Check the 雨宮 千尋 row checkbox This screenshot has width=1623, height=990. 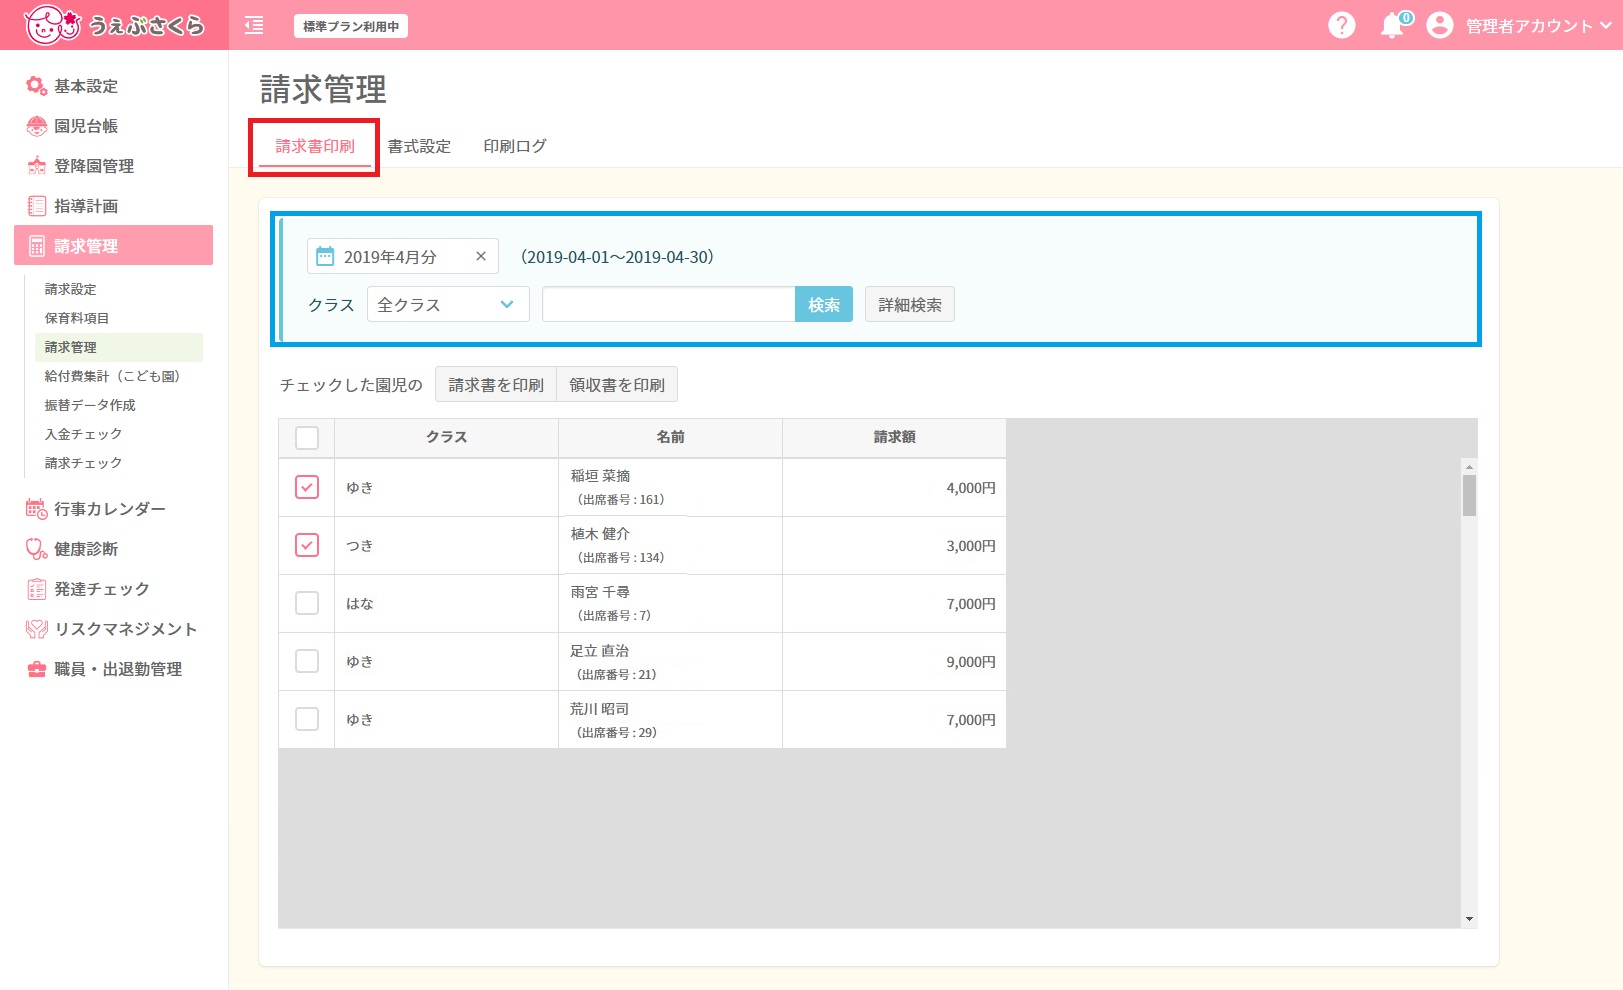click(x=307, y=603)
